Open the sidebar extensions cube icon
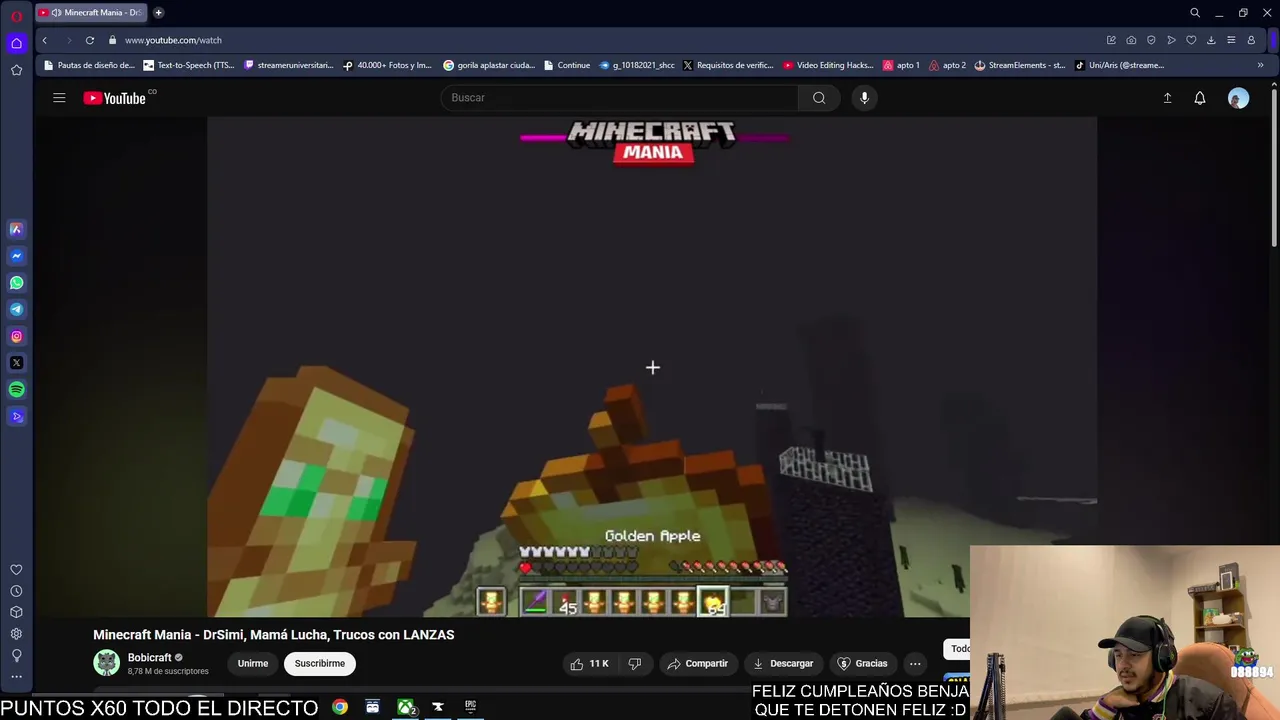Viewport: 1280px width, 720px height. 16,612
